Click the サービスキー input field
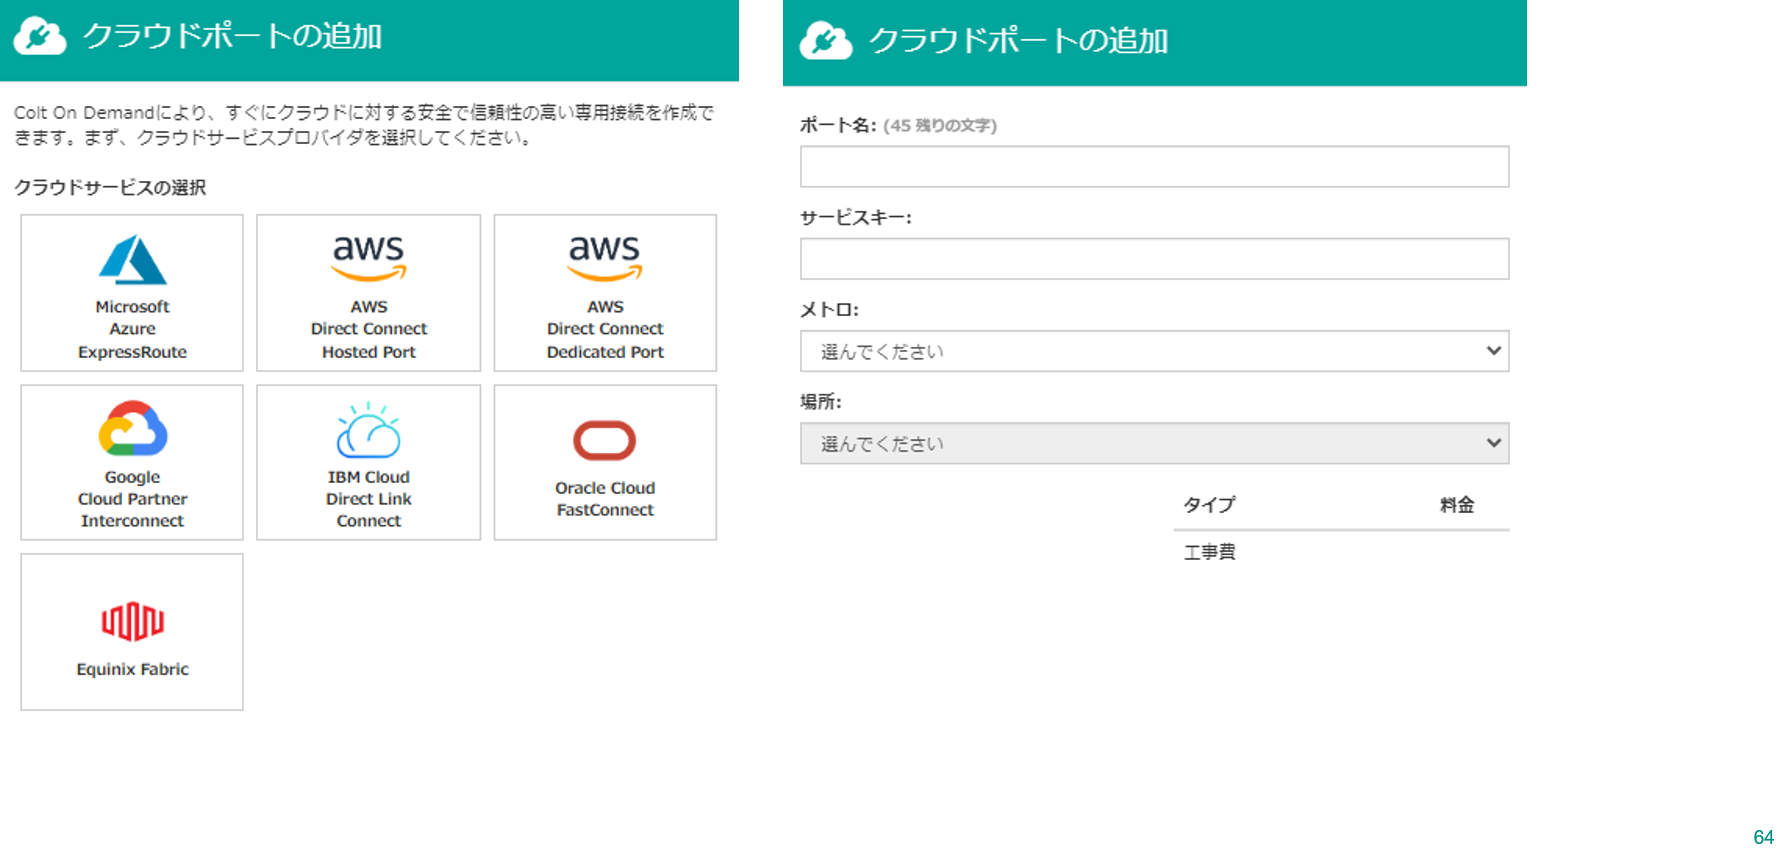 click(1154, 259)
